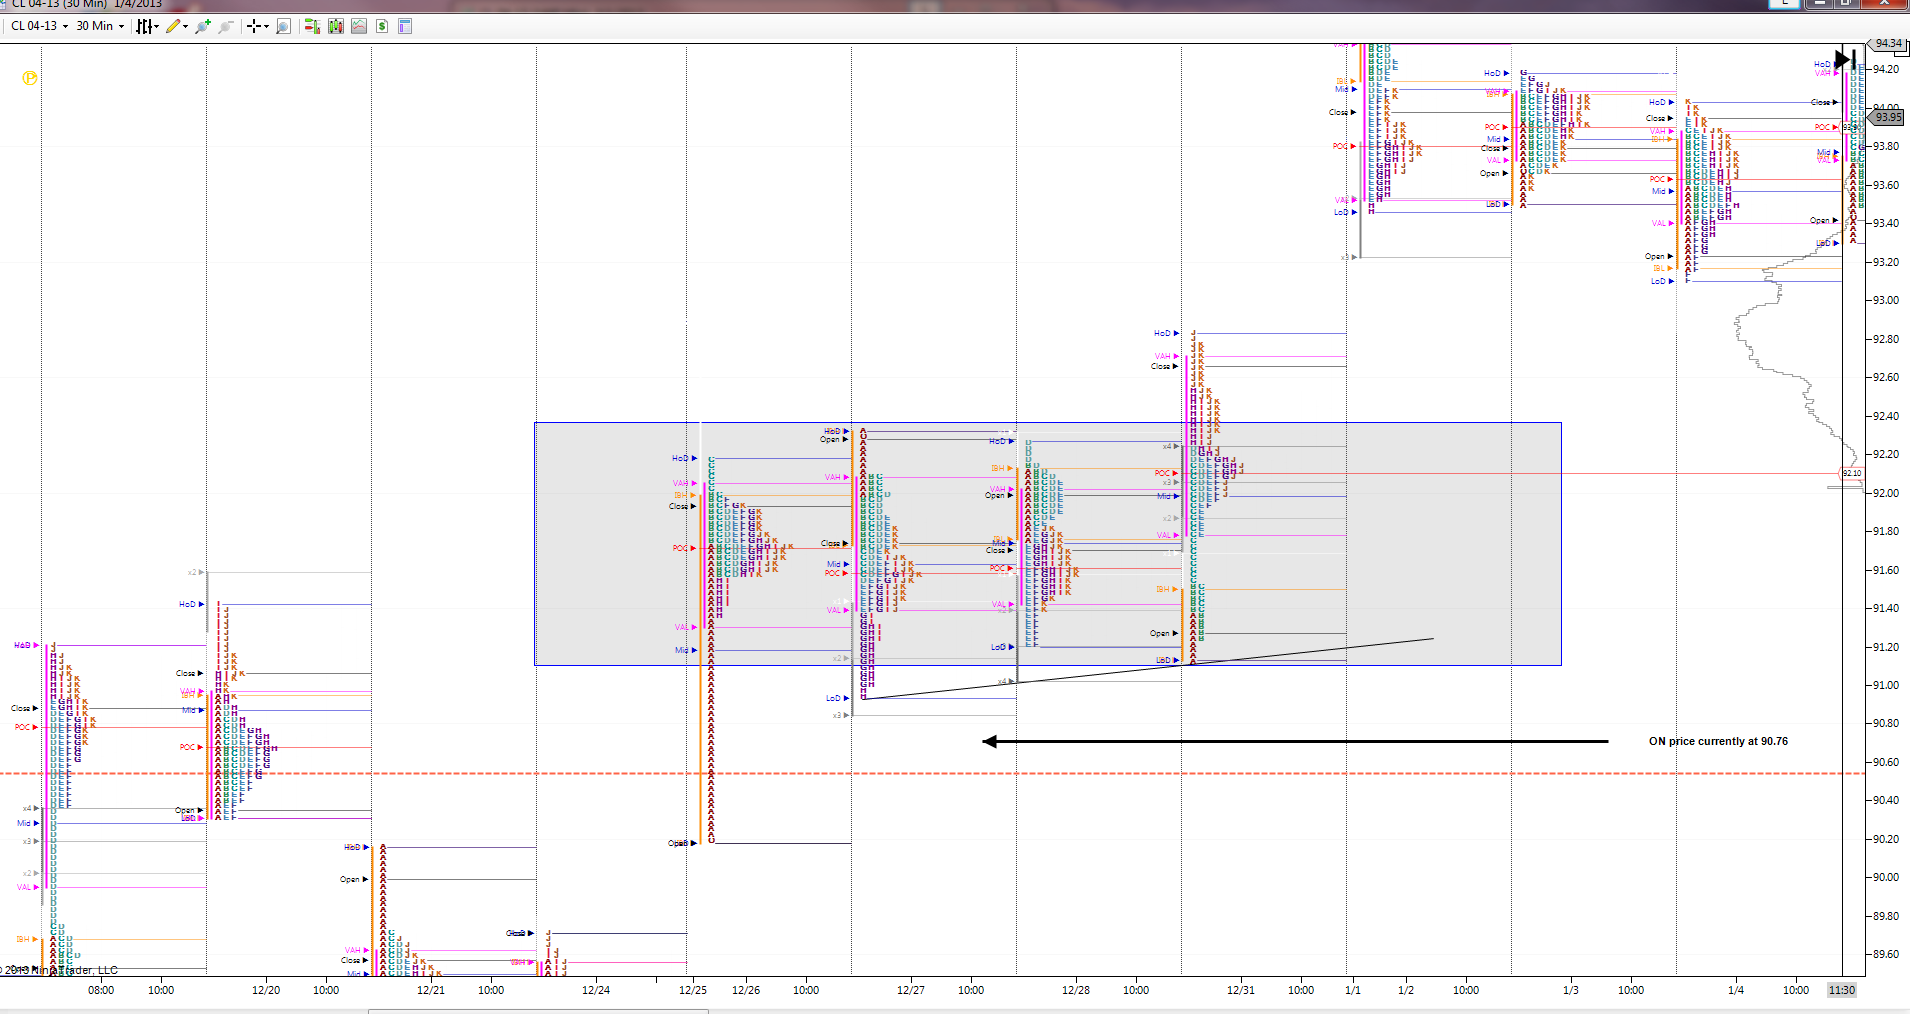
Task: Click the 12/28 date axis label
Action: pos(1076,990)
